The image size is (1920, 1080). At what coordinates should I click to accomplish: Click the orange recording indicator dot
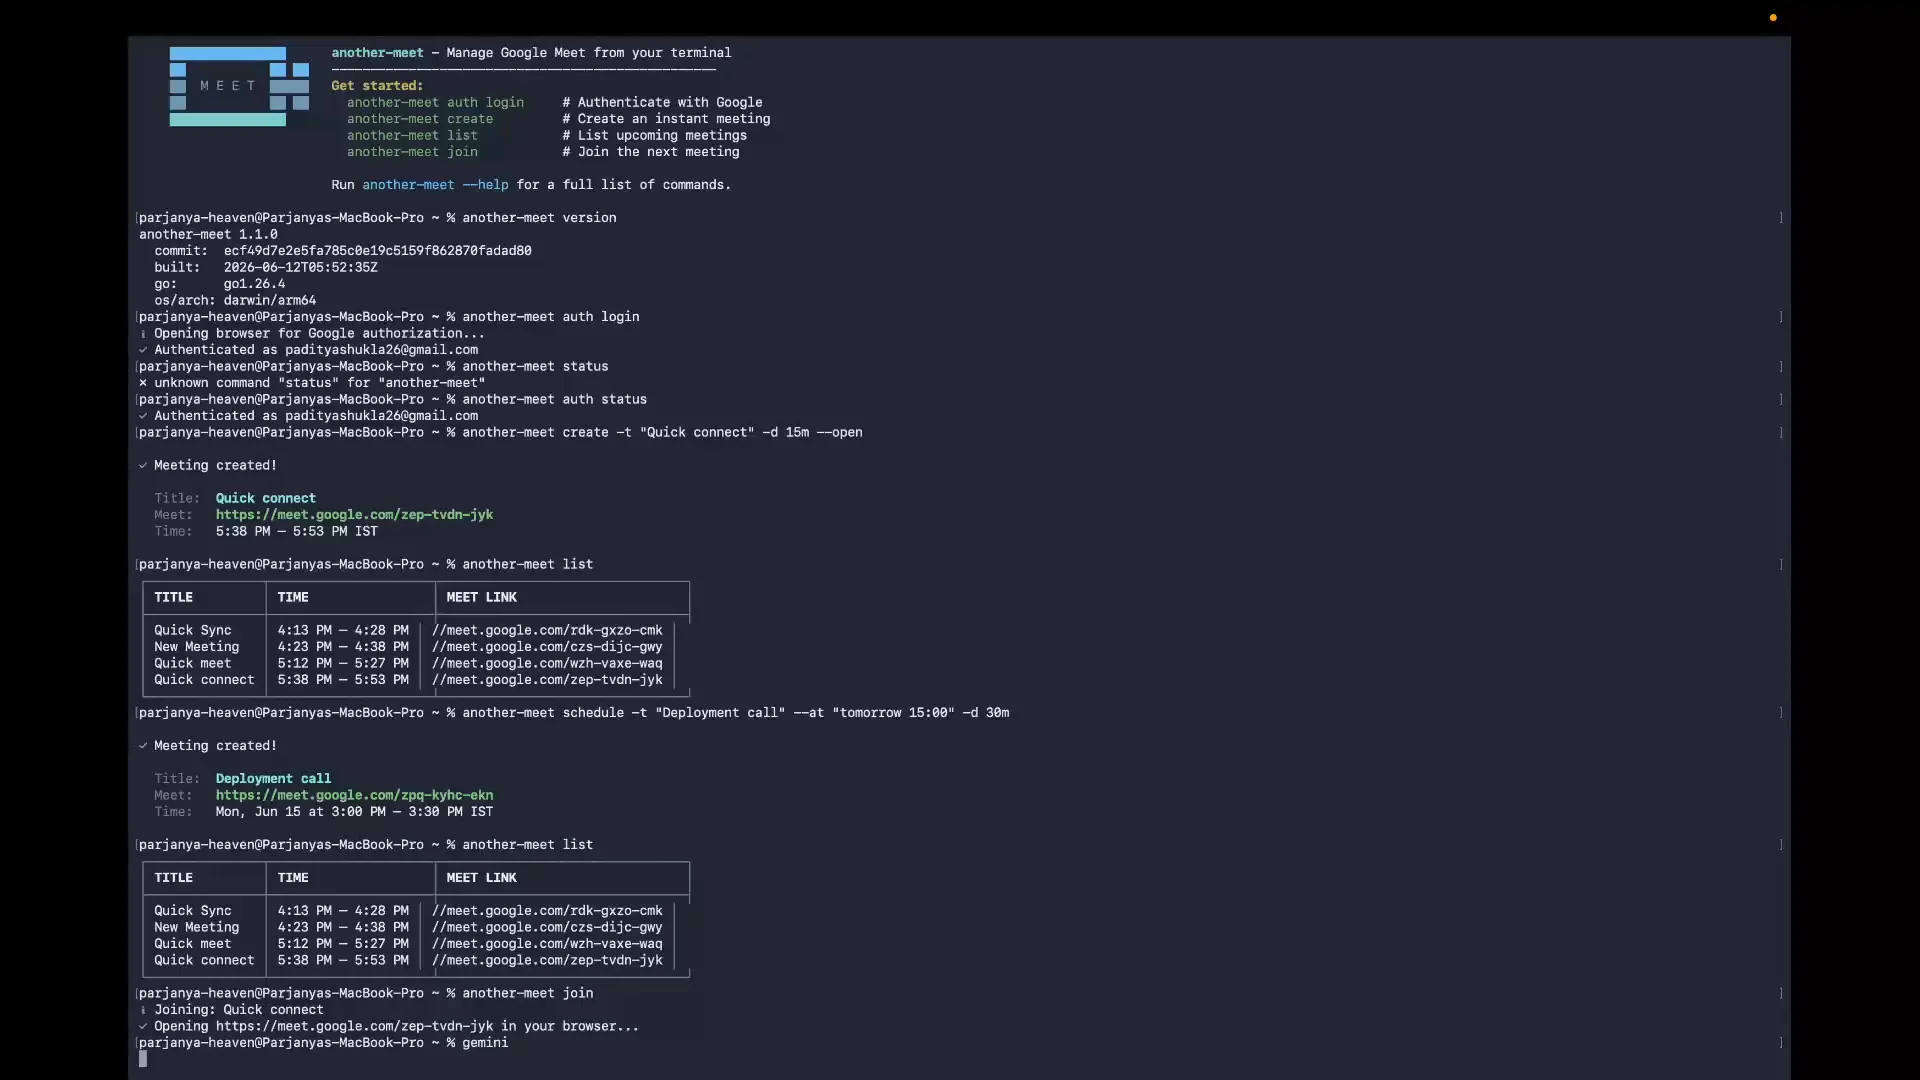(x=1773, y=17)
